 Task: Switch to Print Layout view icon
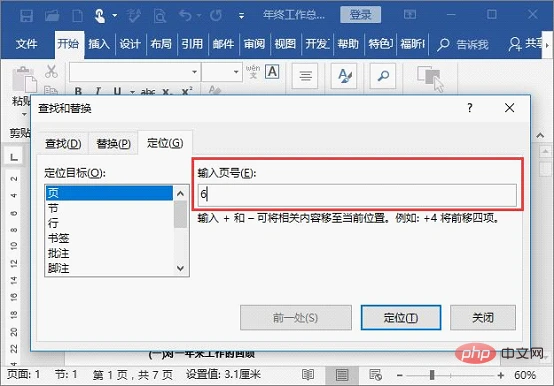[342, 375]
